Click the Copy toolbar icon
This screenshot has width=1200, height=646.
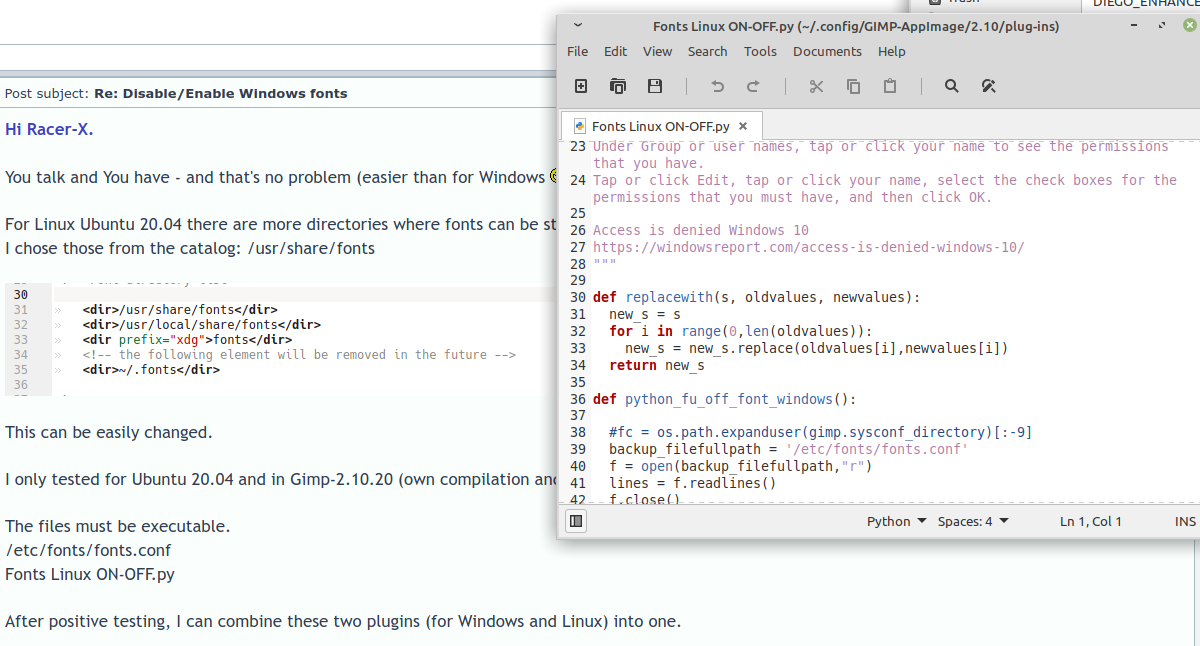(853, 87)
